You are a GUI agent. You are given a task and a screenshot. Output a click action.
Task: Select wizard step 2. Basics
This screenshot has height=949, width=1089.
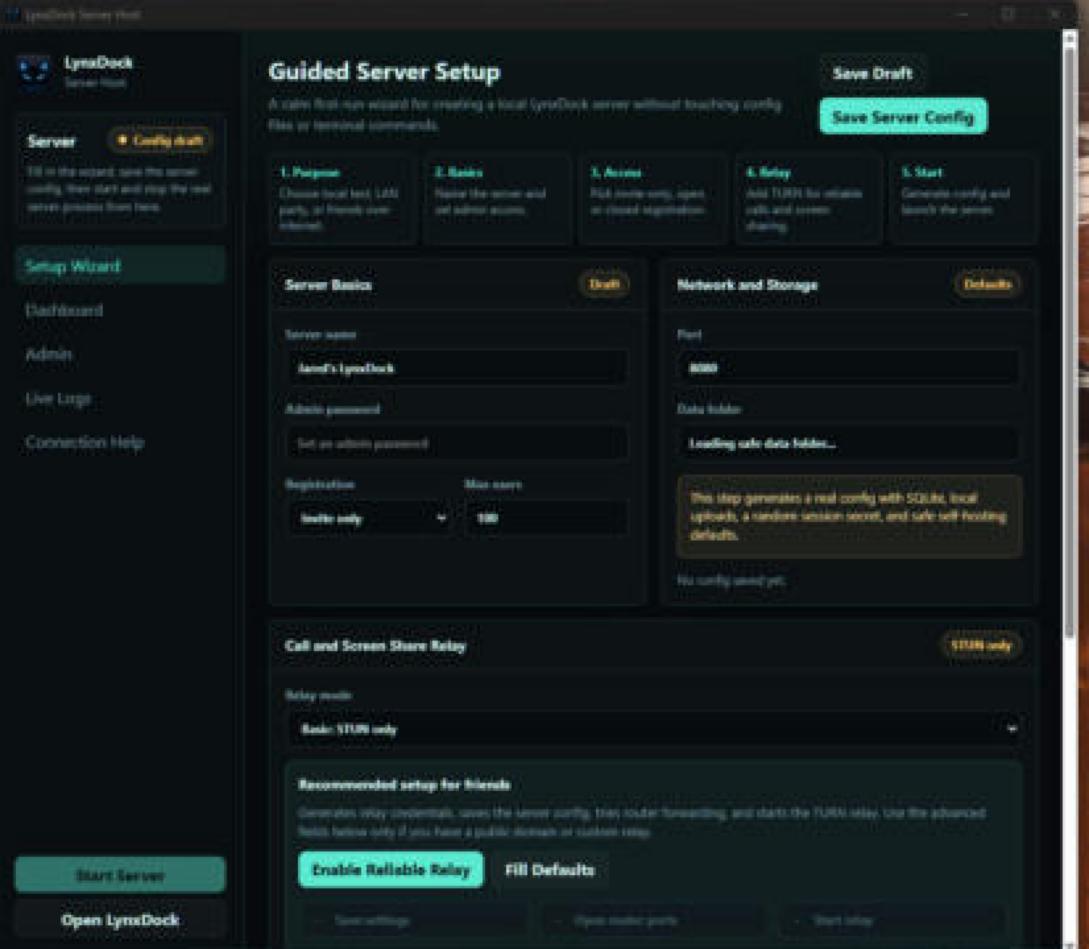(496, 199)
